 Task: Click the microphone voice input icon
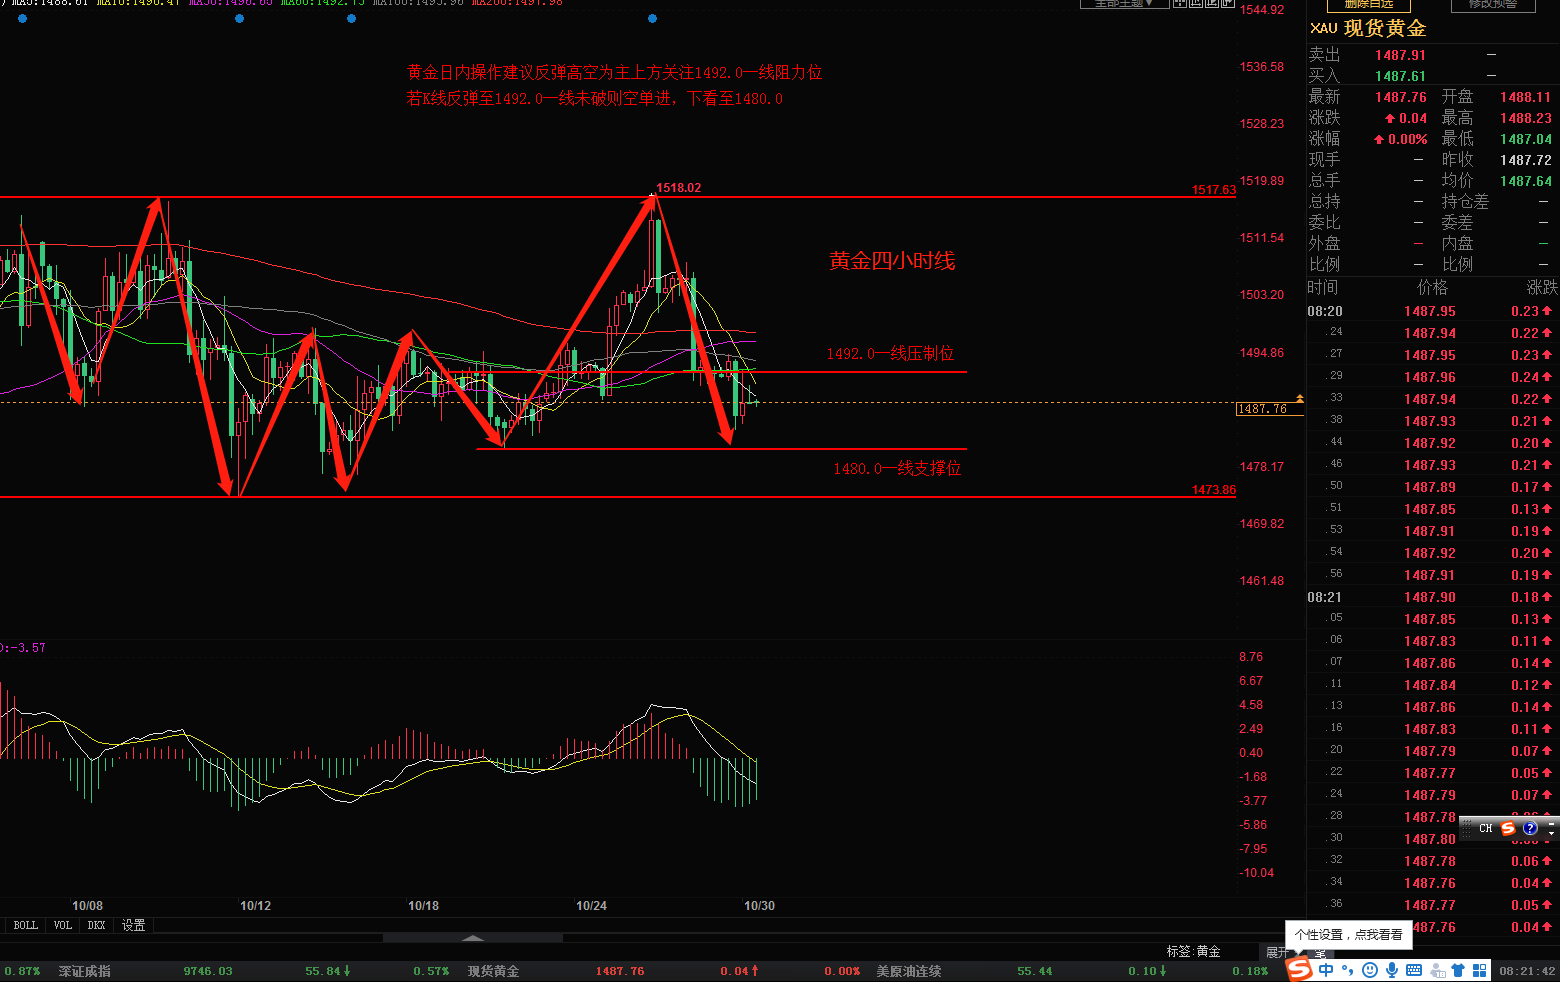(1392, 970)
